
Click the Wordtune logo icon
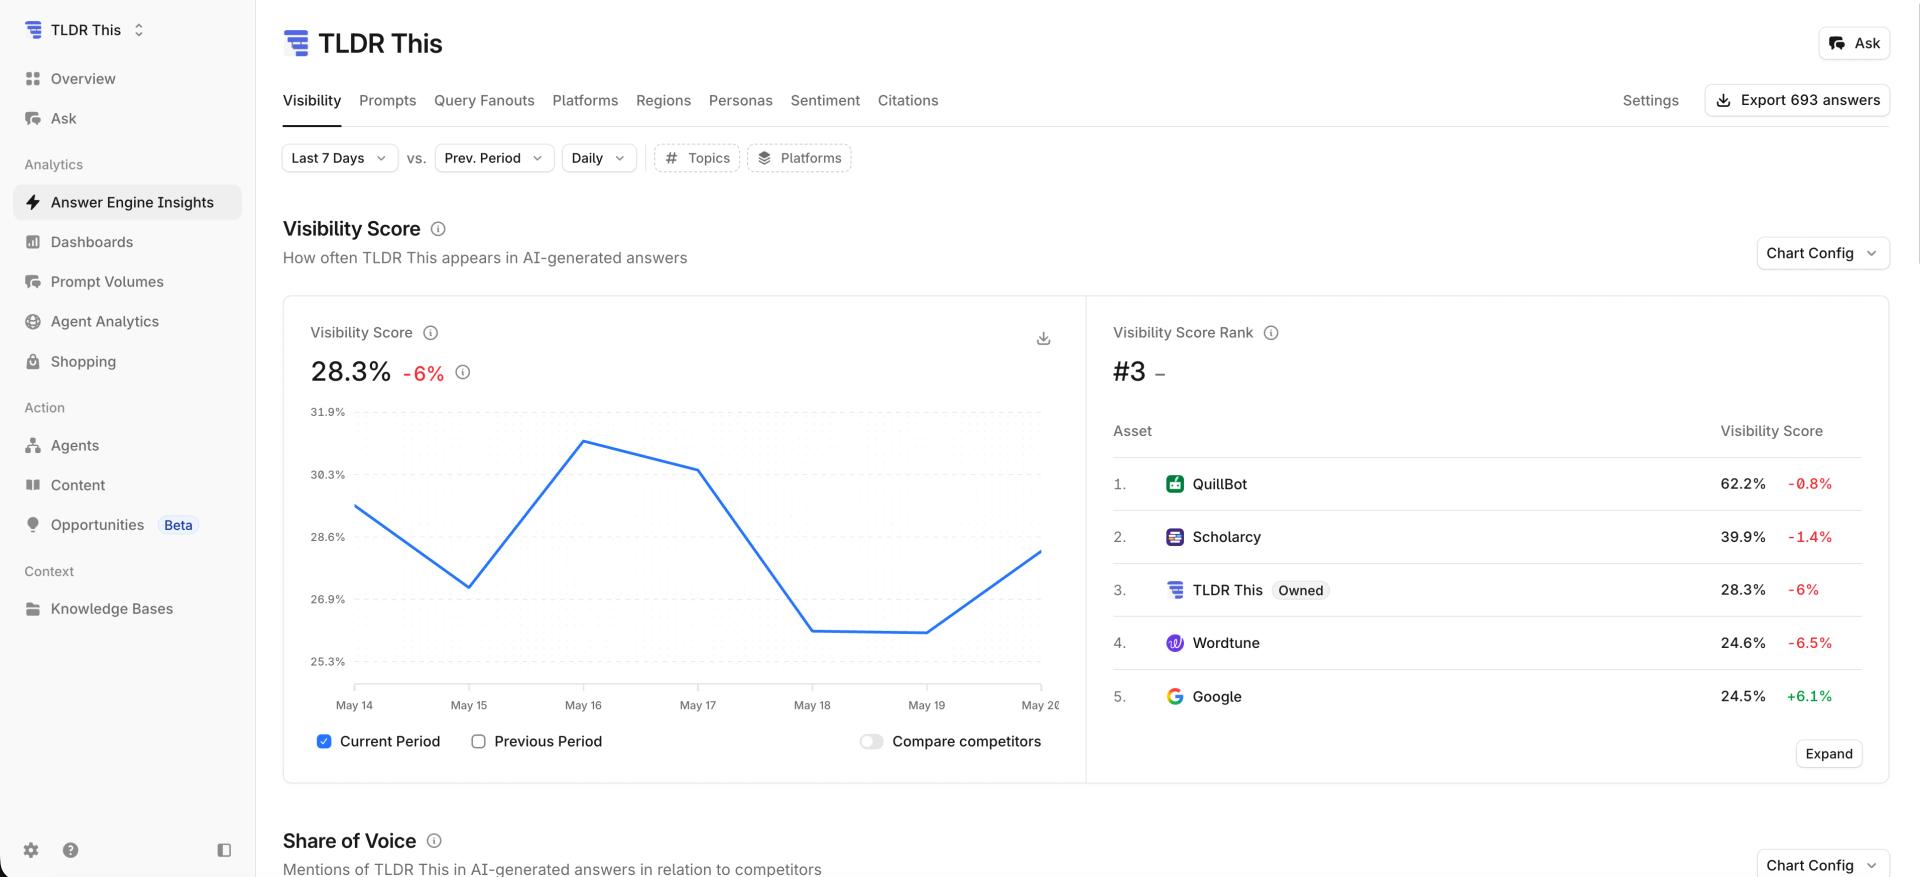click(1175, 643)
